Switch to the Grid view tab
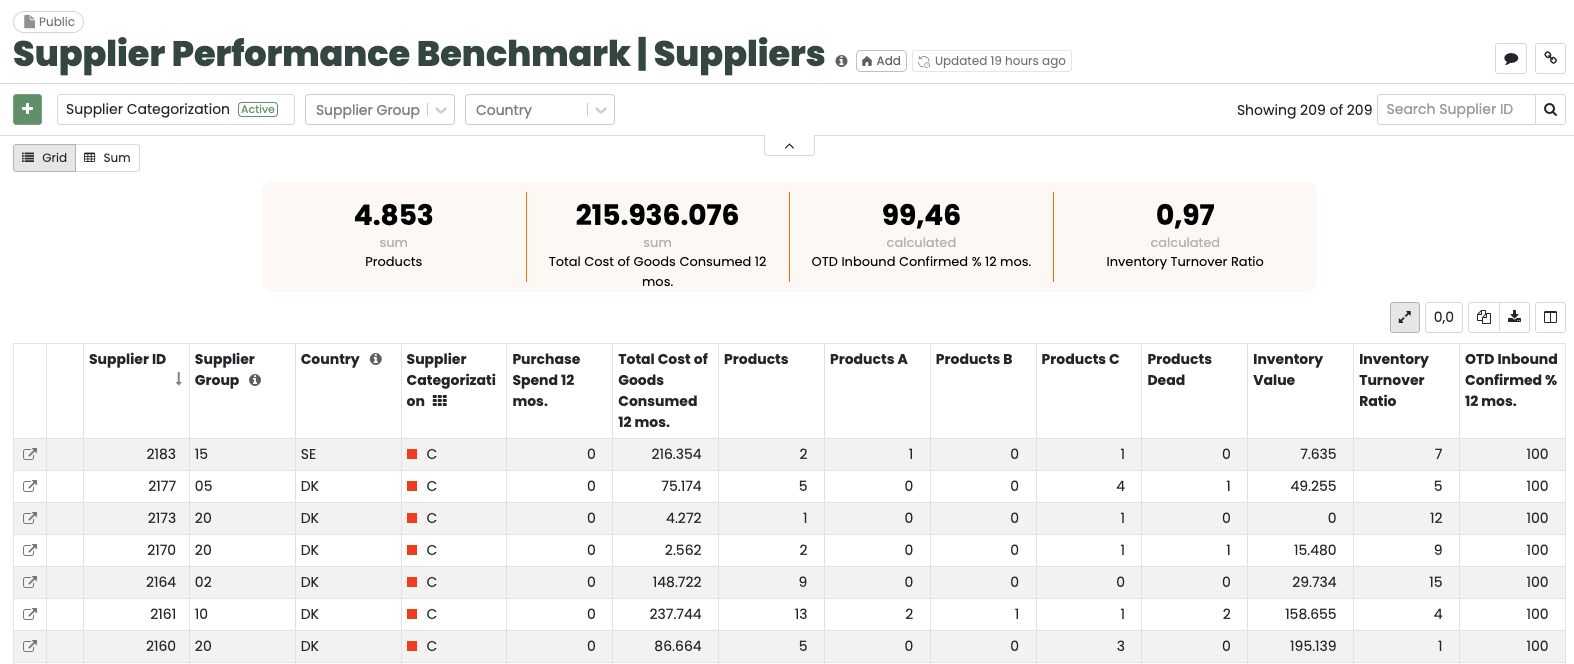The width and height of the screenshot is (1574, 664). (45, 158)
